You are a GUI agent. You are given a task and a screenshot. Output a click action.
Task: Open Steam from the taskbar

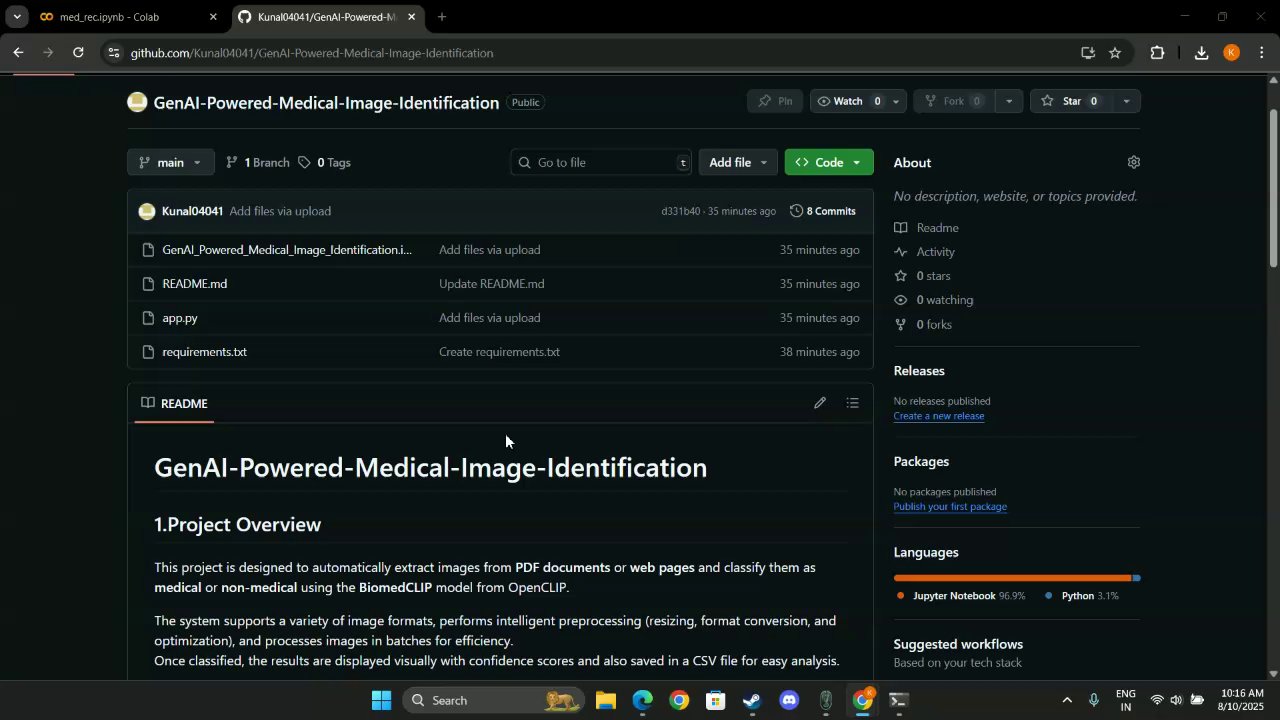pyautogui.click(x=752, y=700)
